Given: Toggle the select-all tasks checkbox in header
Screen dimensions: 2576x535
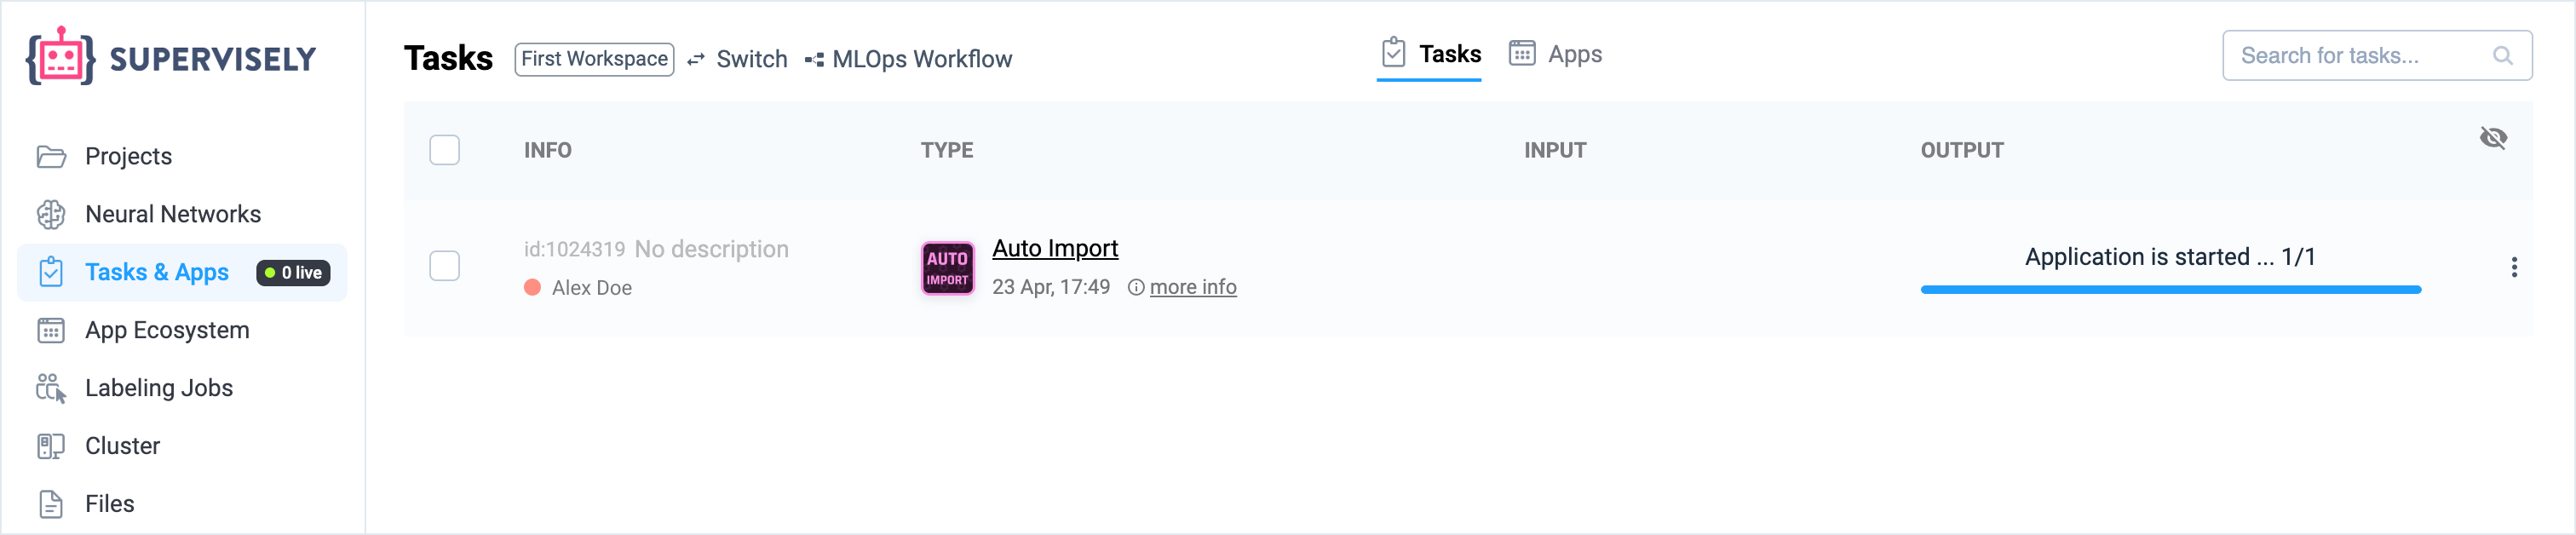Looking at the screenshot, I should 444,151.
